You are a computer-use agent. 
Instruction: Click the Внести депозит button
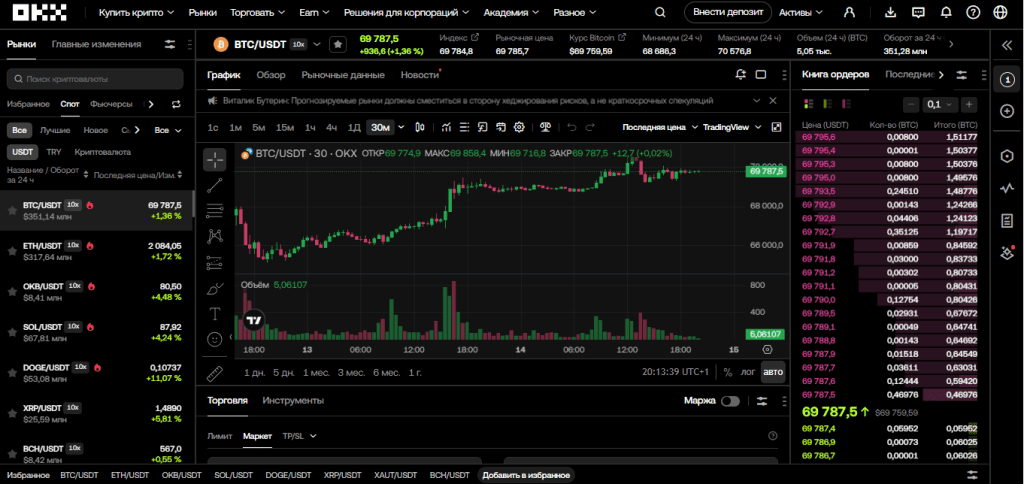pos(728,12)
